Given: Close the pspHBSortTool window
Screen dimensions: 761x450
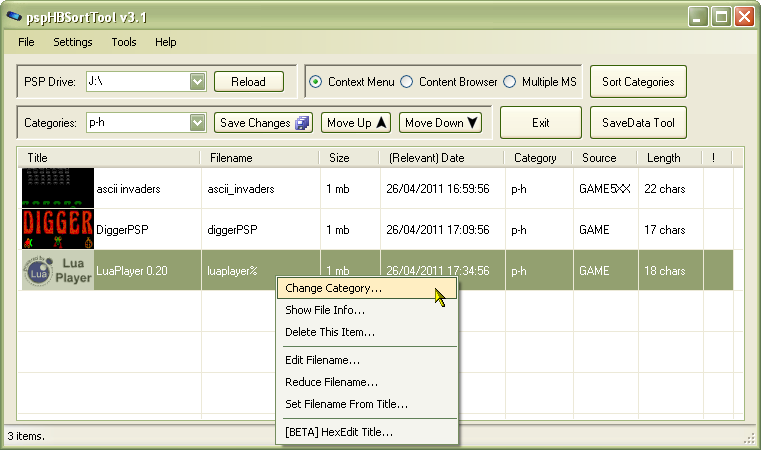Looking at the screenshot, I should pos(744,17).
